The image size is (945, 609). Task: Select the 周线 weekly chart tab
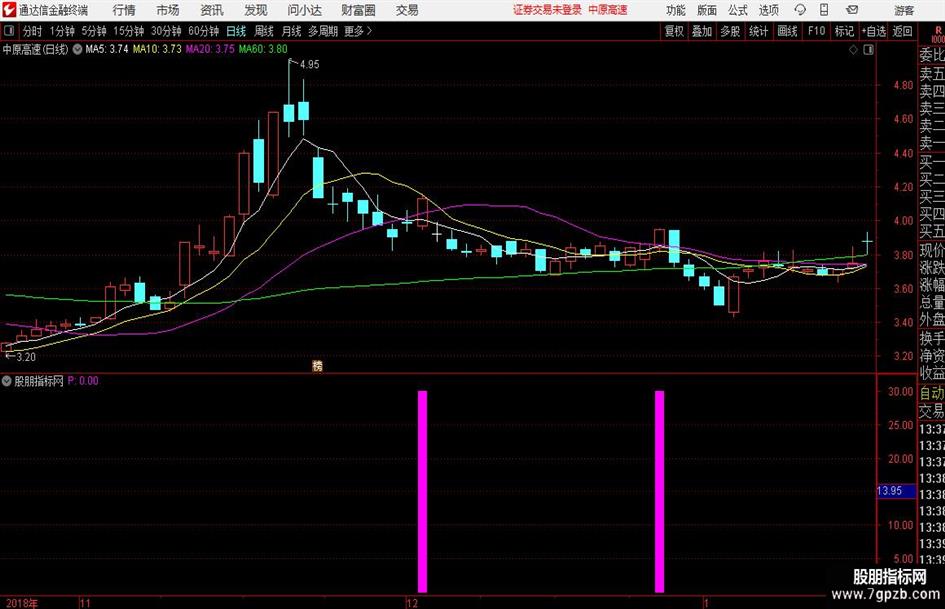[x=263, y=31]
